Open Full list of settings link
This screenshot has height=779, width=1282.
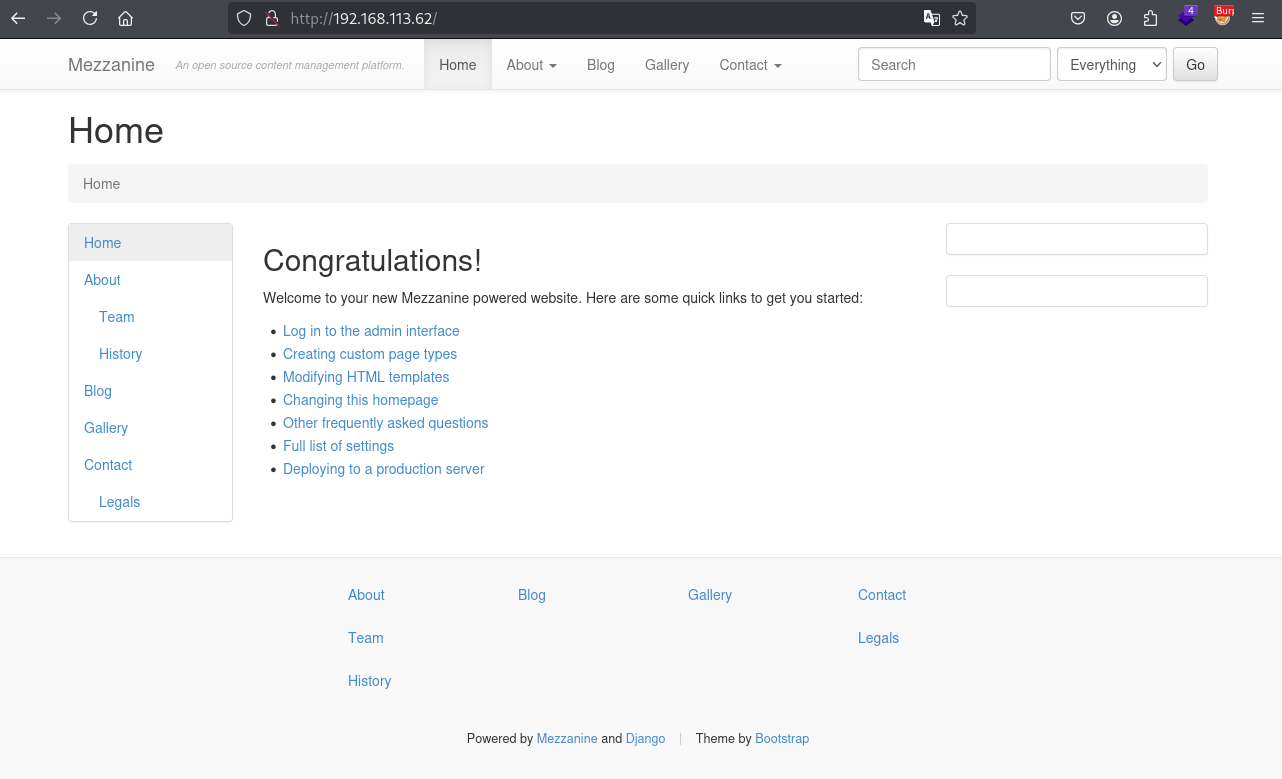tap(338, 446)
